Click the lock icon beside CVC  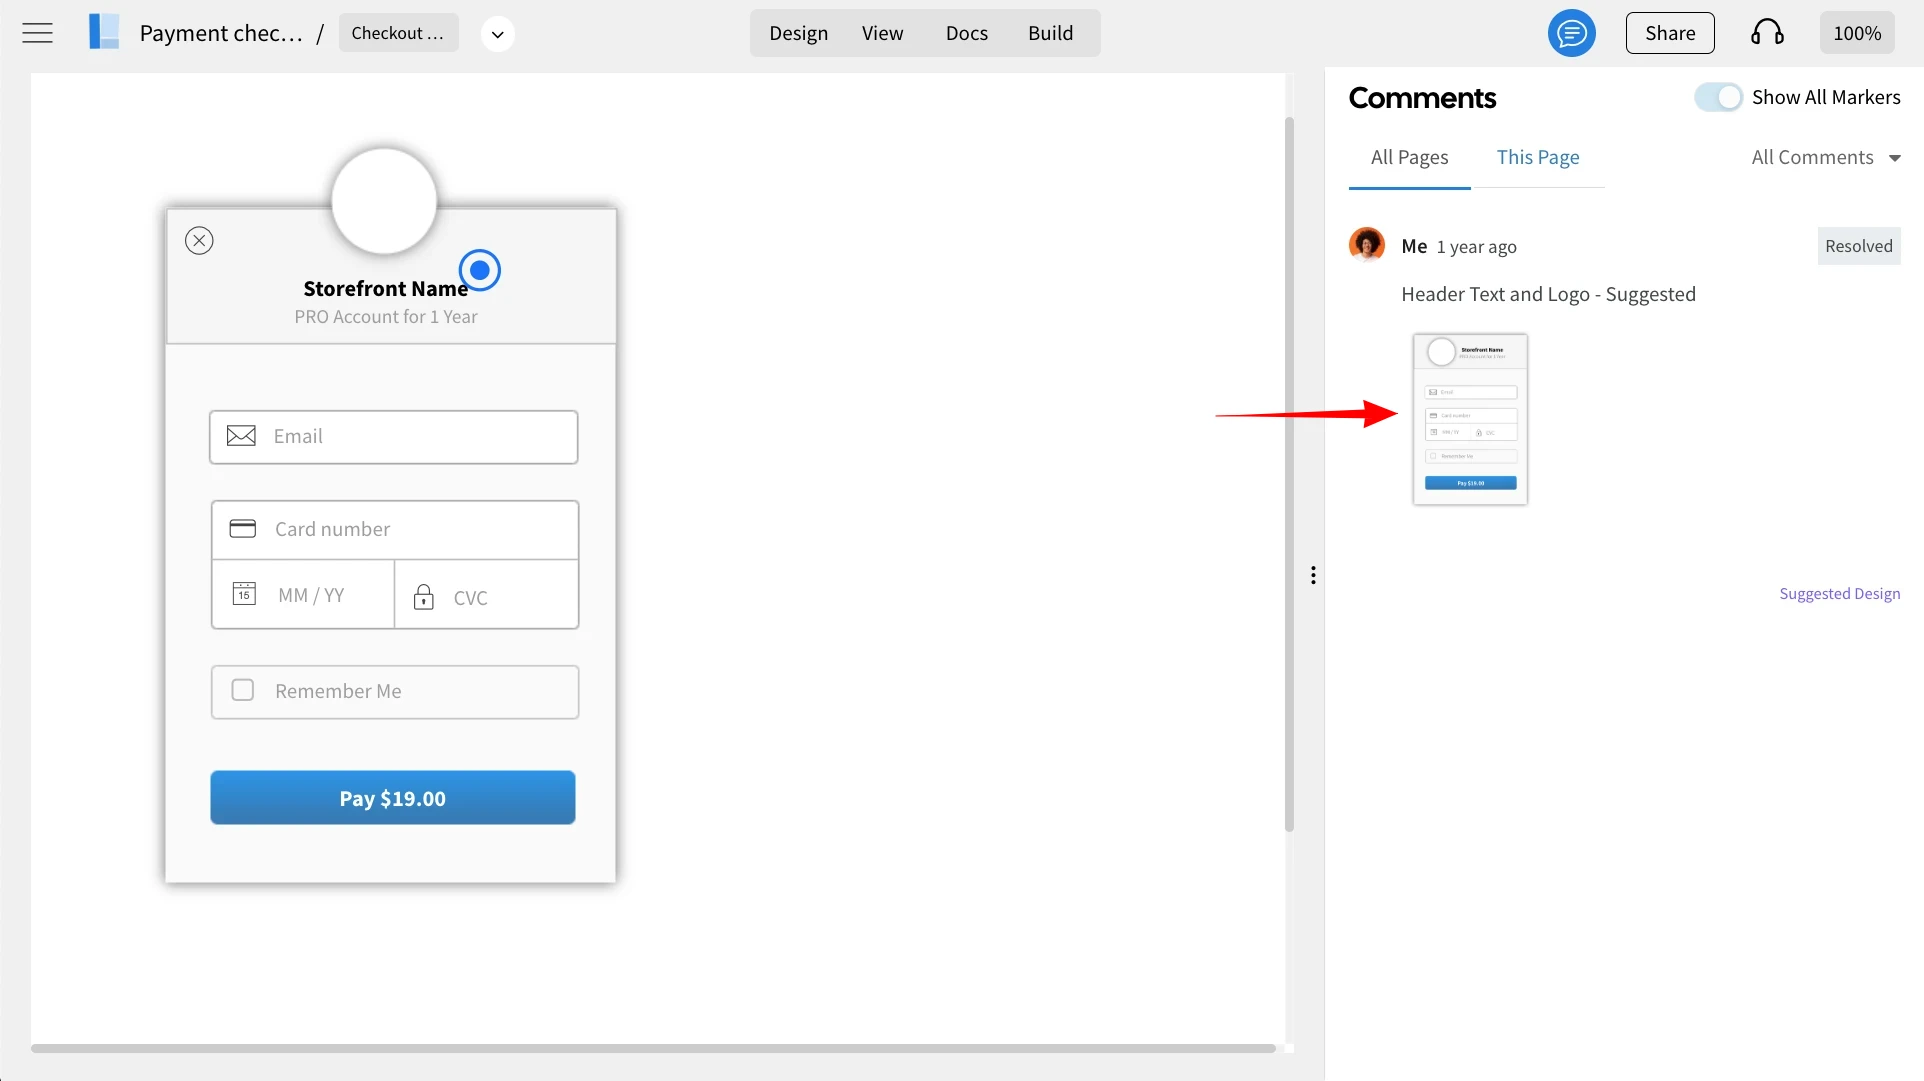[x=424, y=597]
